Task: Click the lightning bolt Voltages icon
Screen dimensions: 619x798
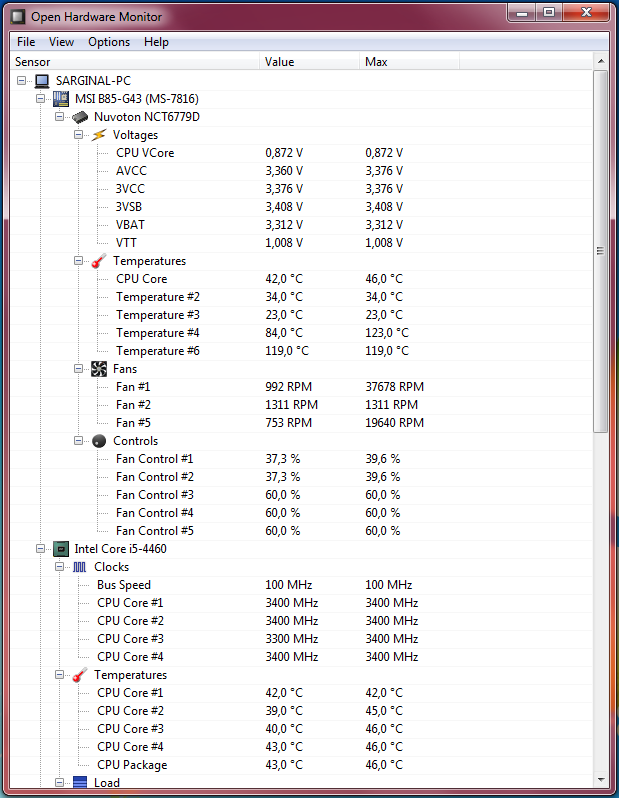Action: tap(99, 135)
